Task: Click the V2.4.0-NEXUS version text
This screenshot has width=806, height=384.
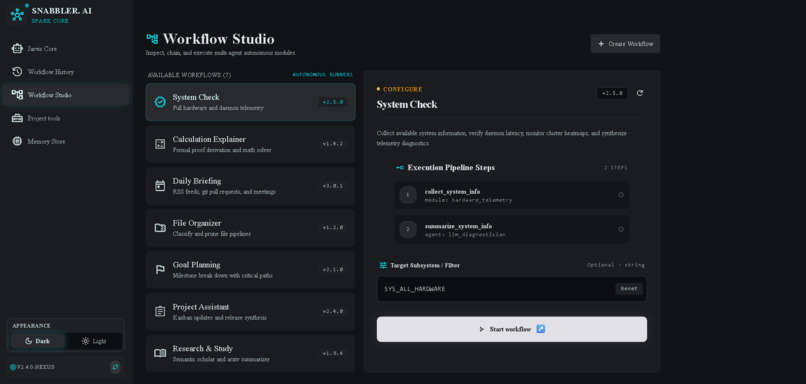Action: [35, 367]
